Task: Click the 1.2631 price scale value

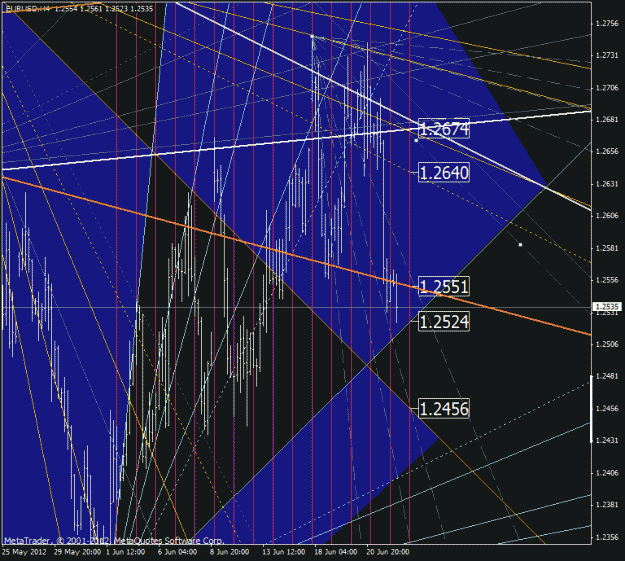Action: click(x=607, y=184)
